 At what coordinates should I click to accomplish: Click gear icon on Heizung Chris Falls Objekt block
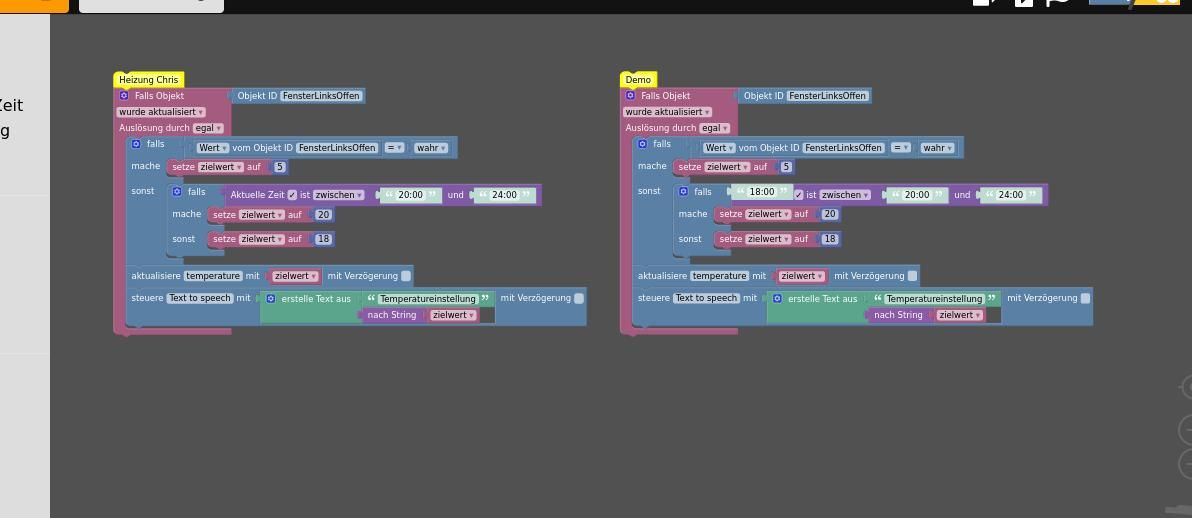click(x=124, y=96)
